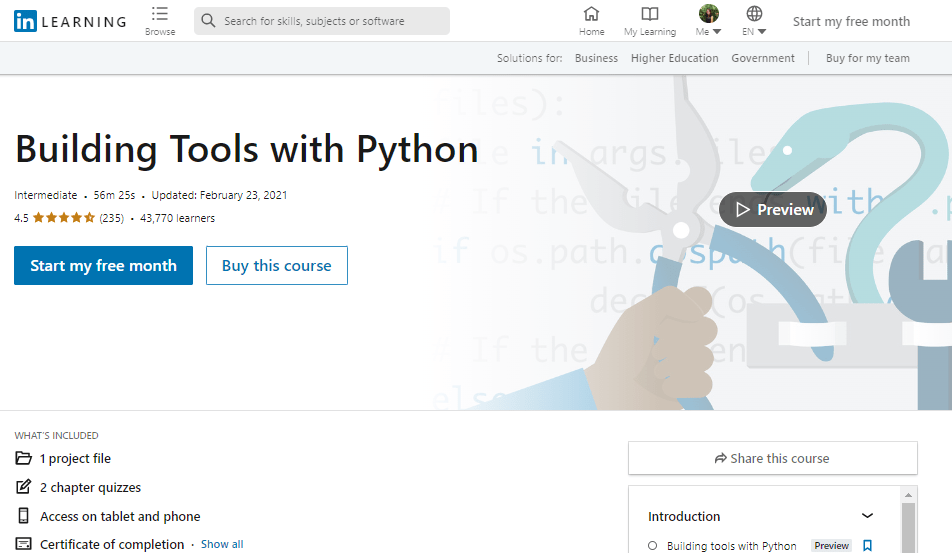Click the contents panel scroll-up arrow
Image resolution: width=952 pixels, height=553 pixels.
(x=908, y=495)
